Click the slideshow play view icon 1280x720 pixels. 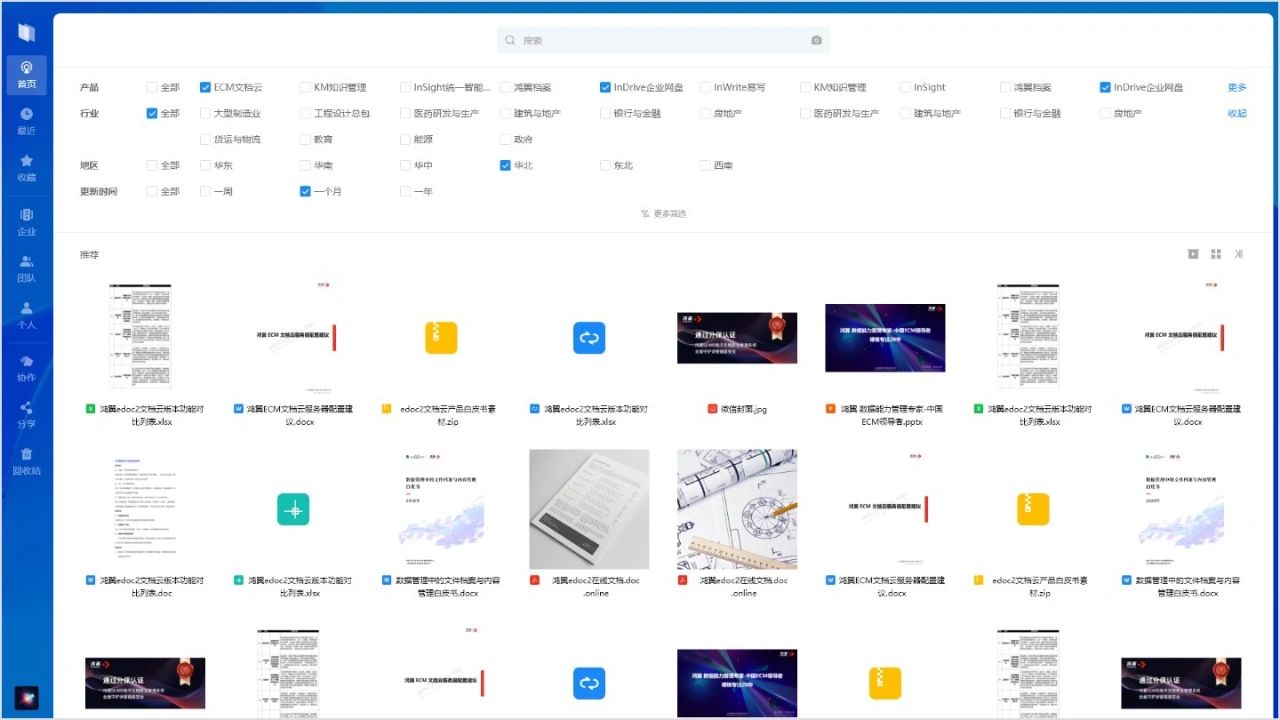click(1193, 254)
